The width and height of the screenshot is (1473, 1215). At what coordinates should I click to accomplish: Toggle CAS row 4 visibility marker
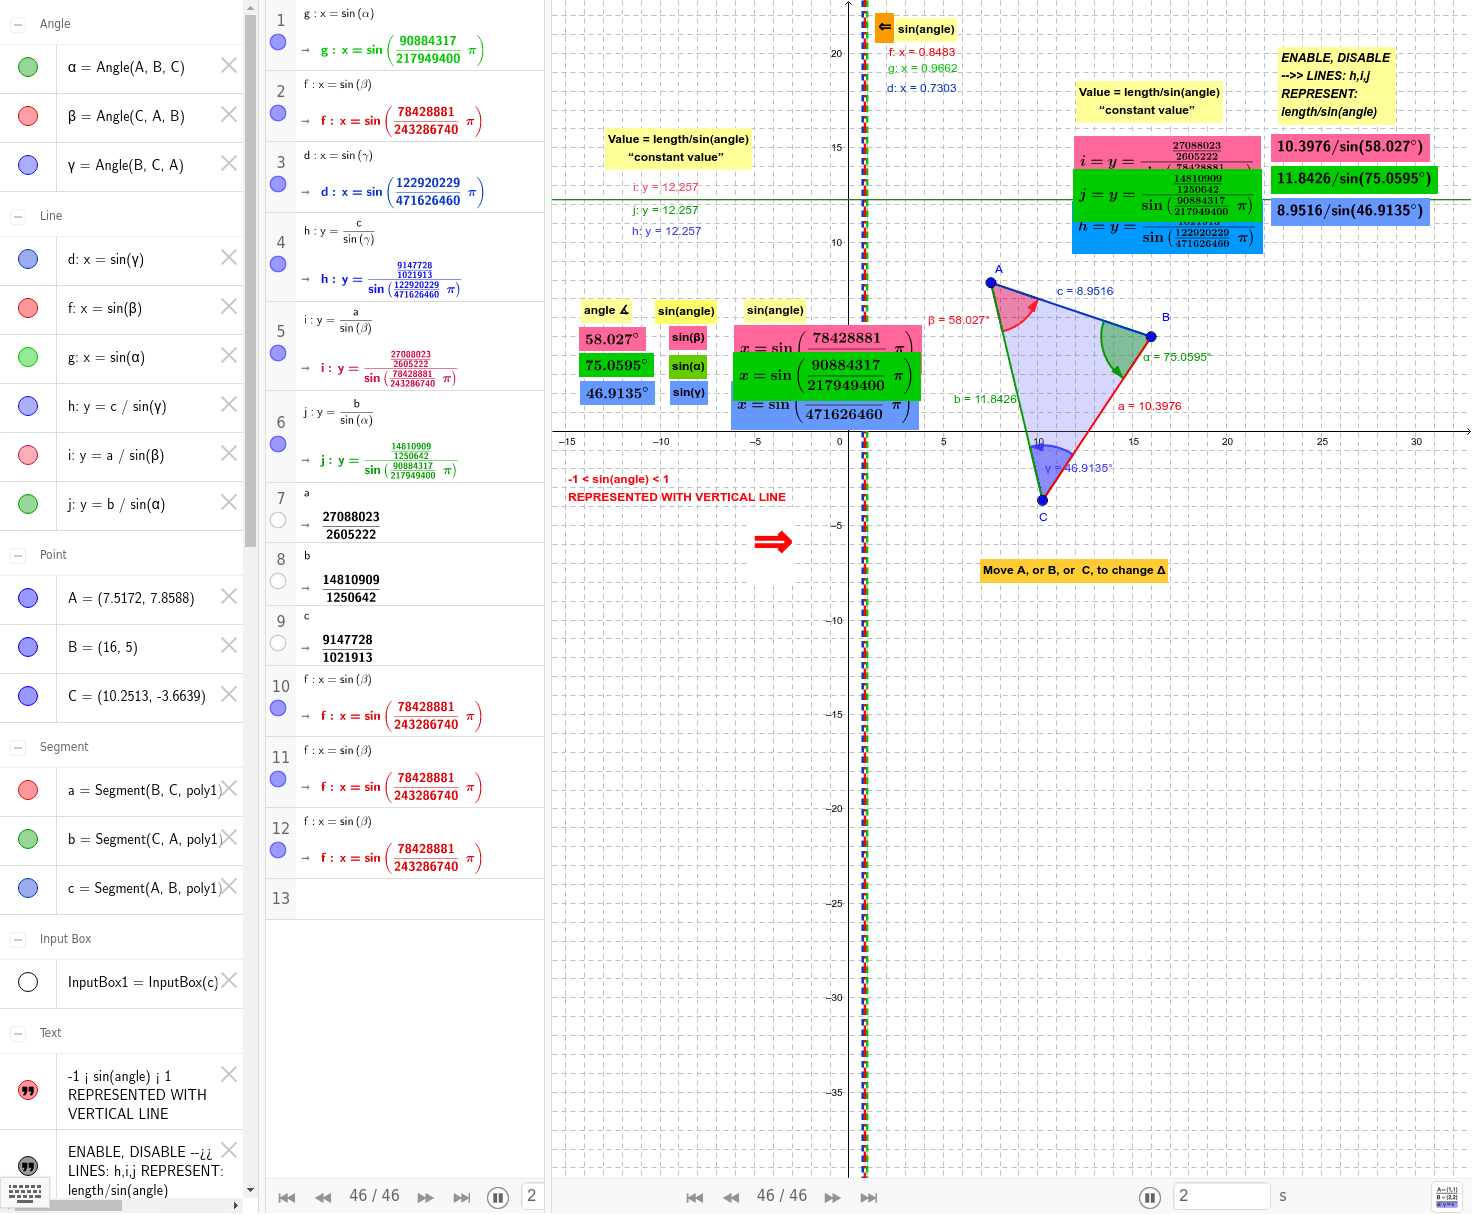point(278,264)
